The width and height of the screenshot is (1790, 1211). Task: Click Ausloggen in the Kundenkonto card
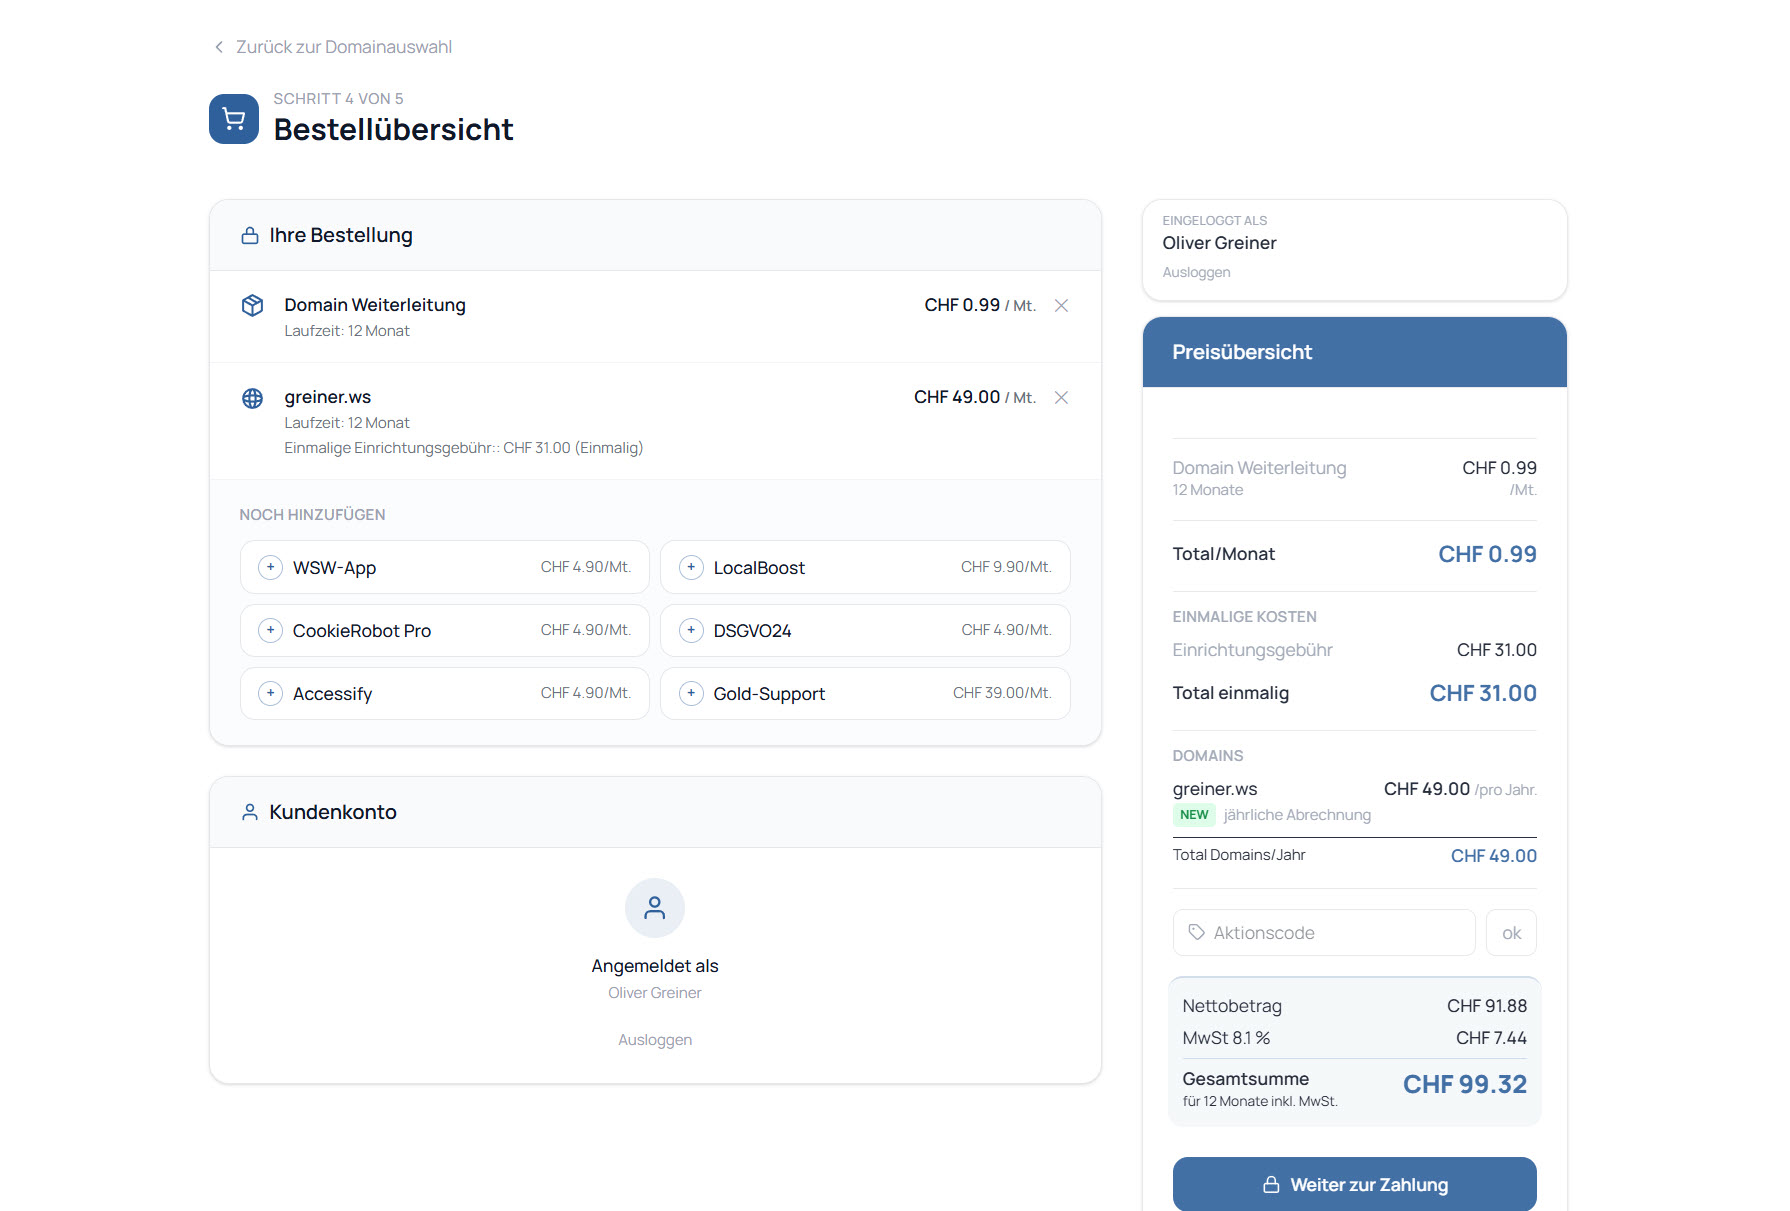point(655,1040)
